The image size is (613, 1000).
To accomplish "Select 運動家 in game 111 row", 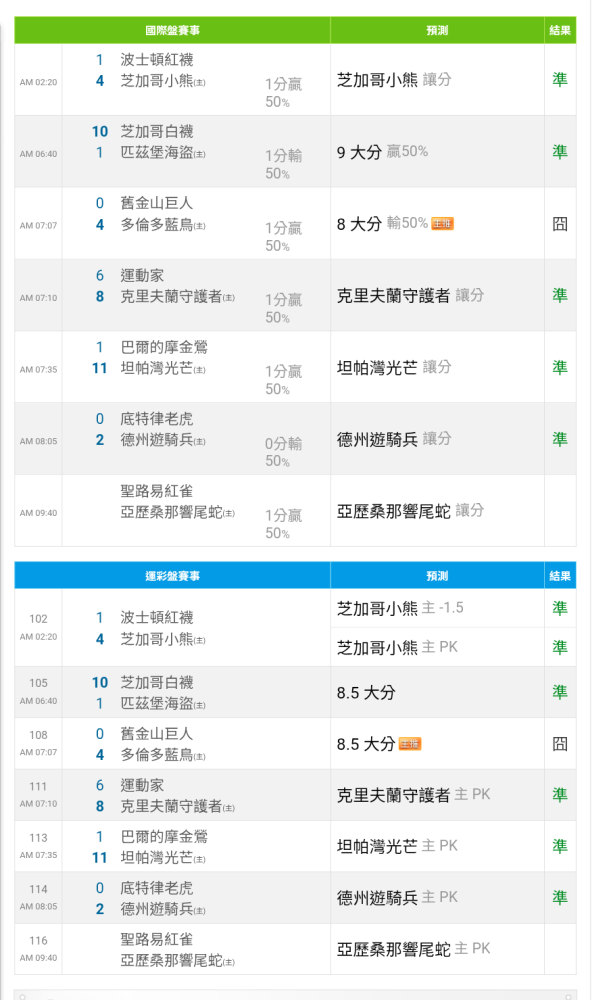I will [x=142, y=786].
